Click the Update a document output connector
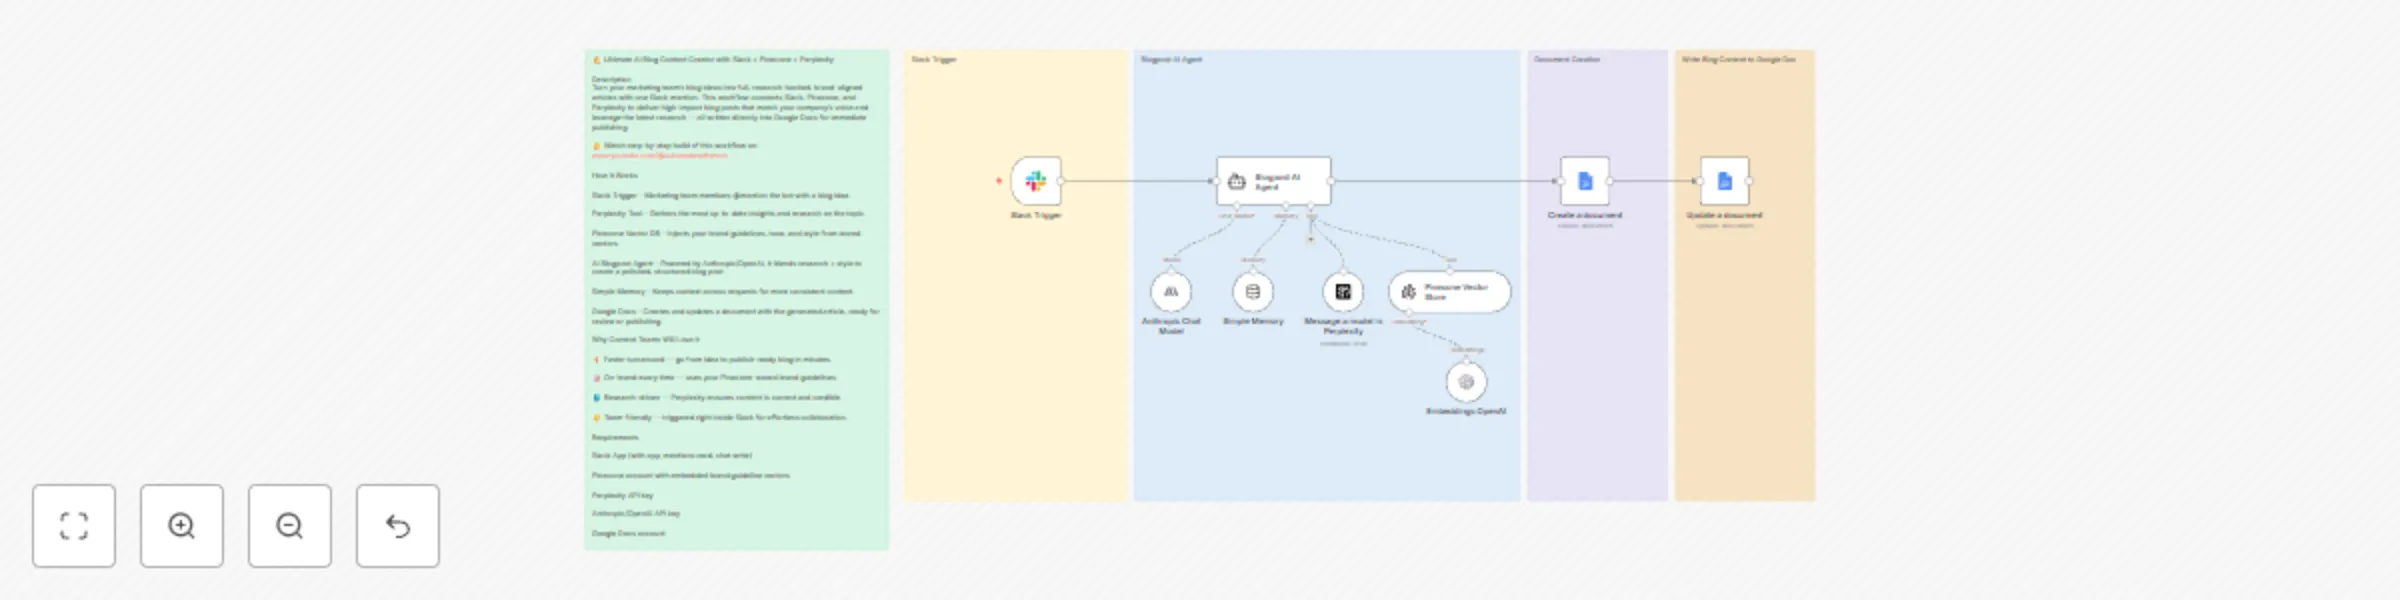The height and width of the screenshot is (600, 2400). 1749,181
